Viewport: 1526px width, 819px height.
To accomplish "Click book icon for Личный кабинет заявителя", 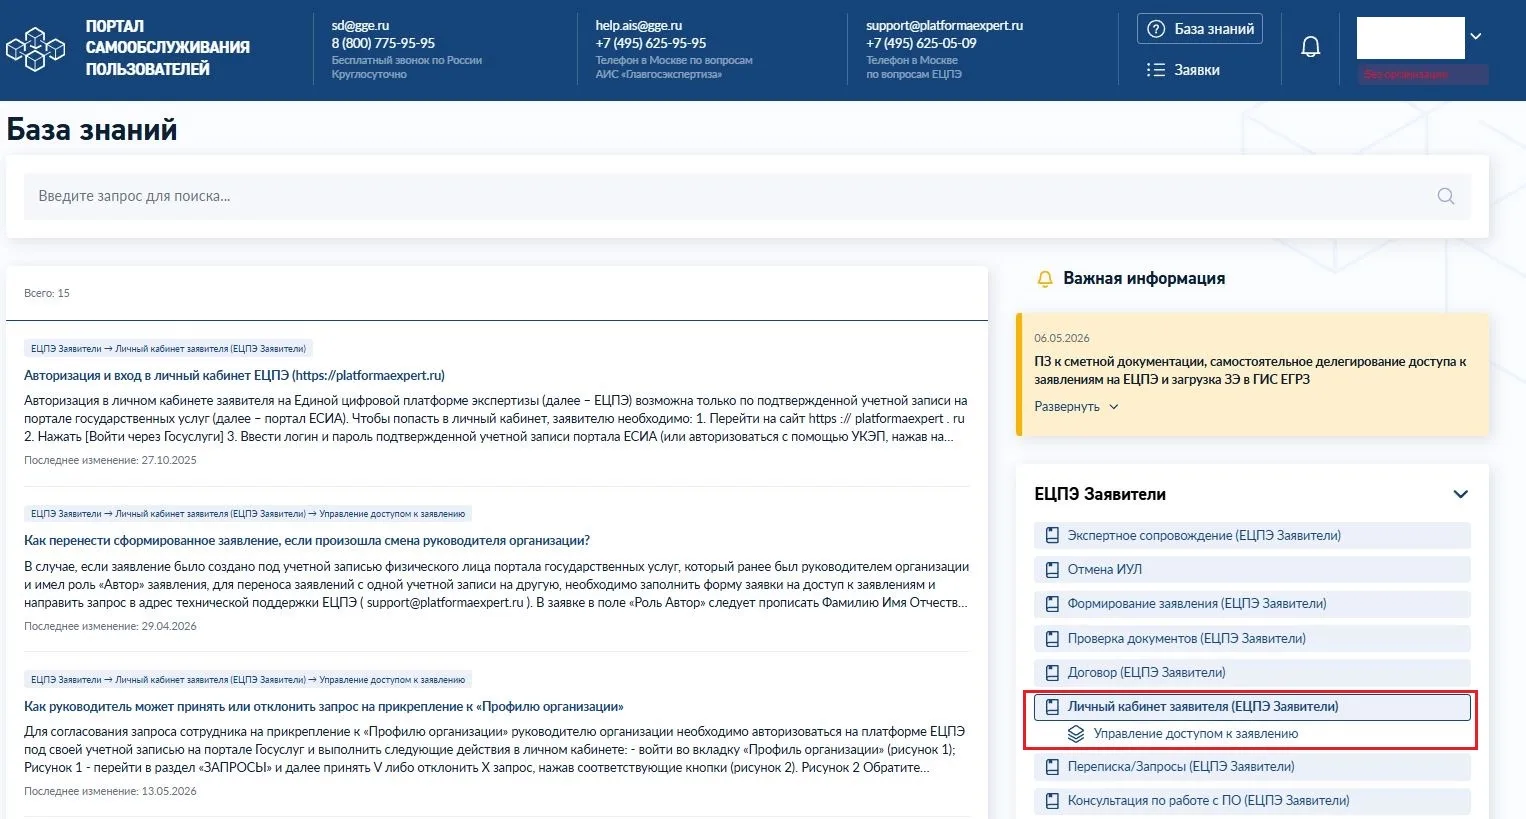I will tap(1052, 707).
